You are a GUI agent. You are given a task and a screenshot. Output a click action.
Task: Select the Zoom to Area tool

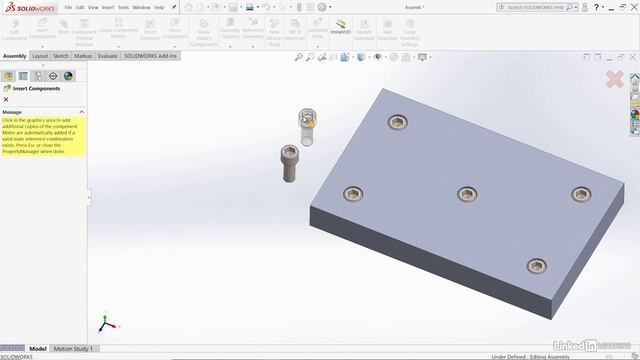click(310, 57)
